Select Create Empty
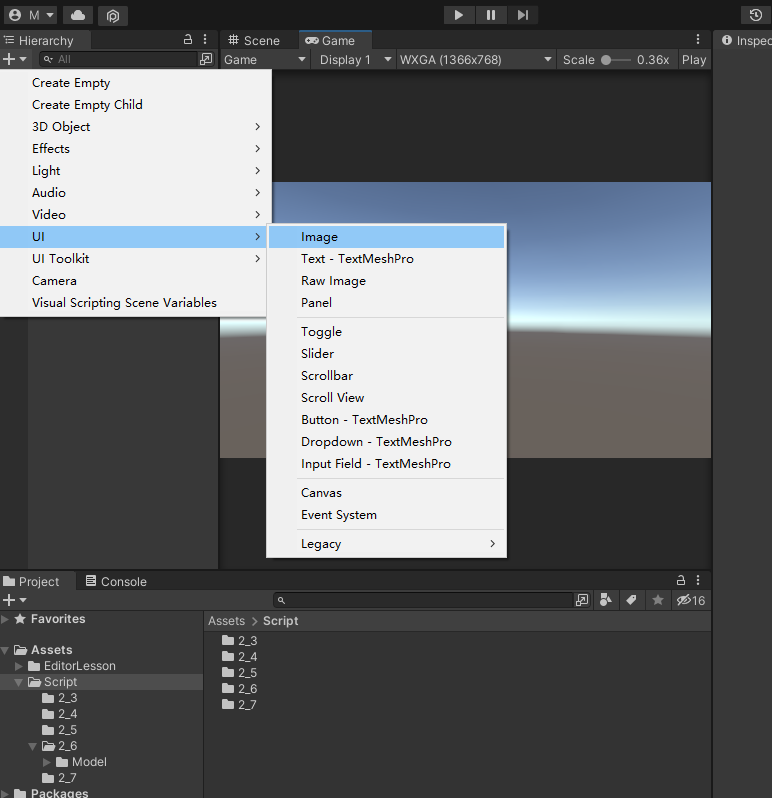This screenshot has height=798, width=772. click(135, 83)
